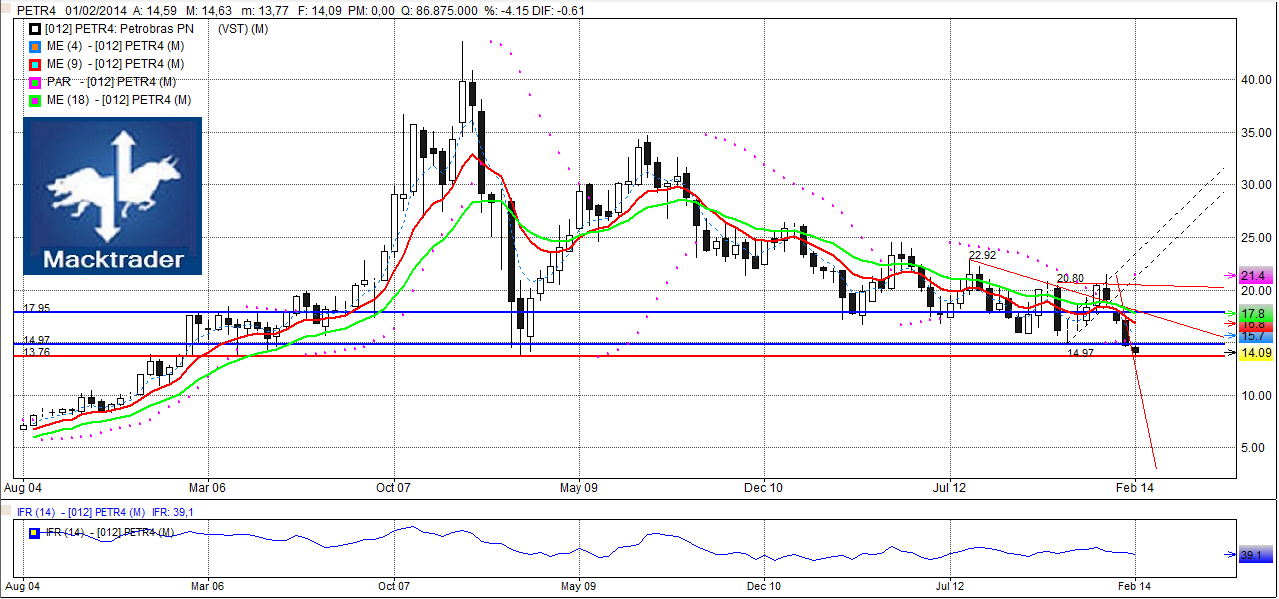Click the '(VST) (M)' chart label
1279x599 pixels.
(243, 29)
